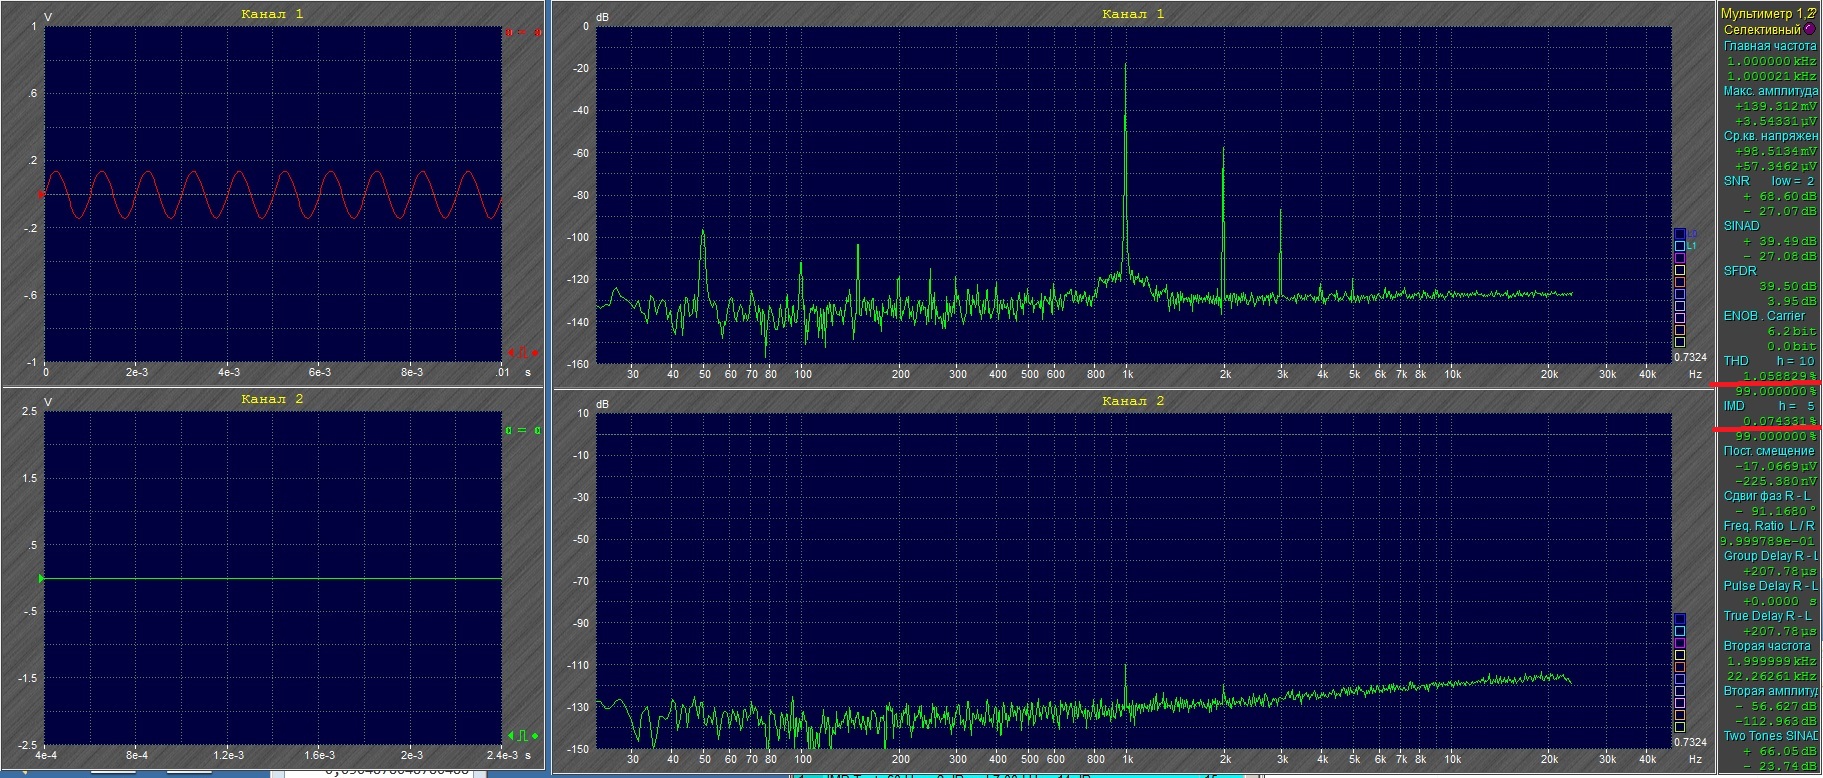1823x778 pixels.
Task: Click the Вторая амплитуда label
Action: 1770,691
